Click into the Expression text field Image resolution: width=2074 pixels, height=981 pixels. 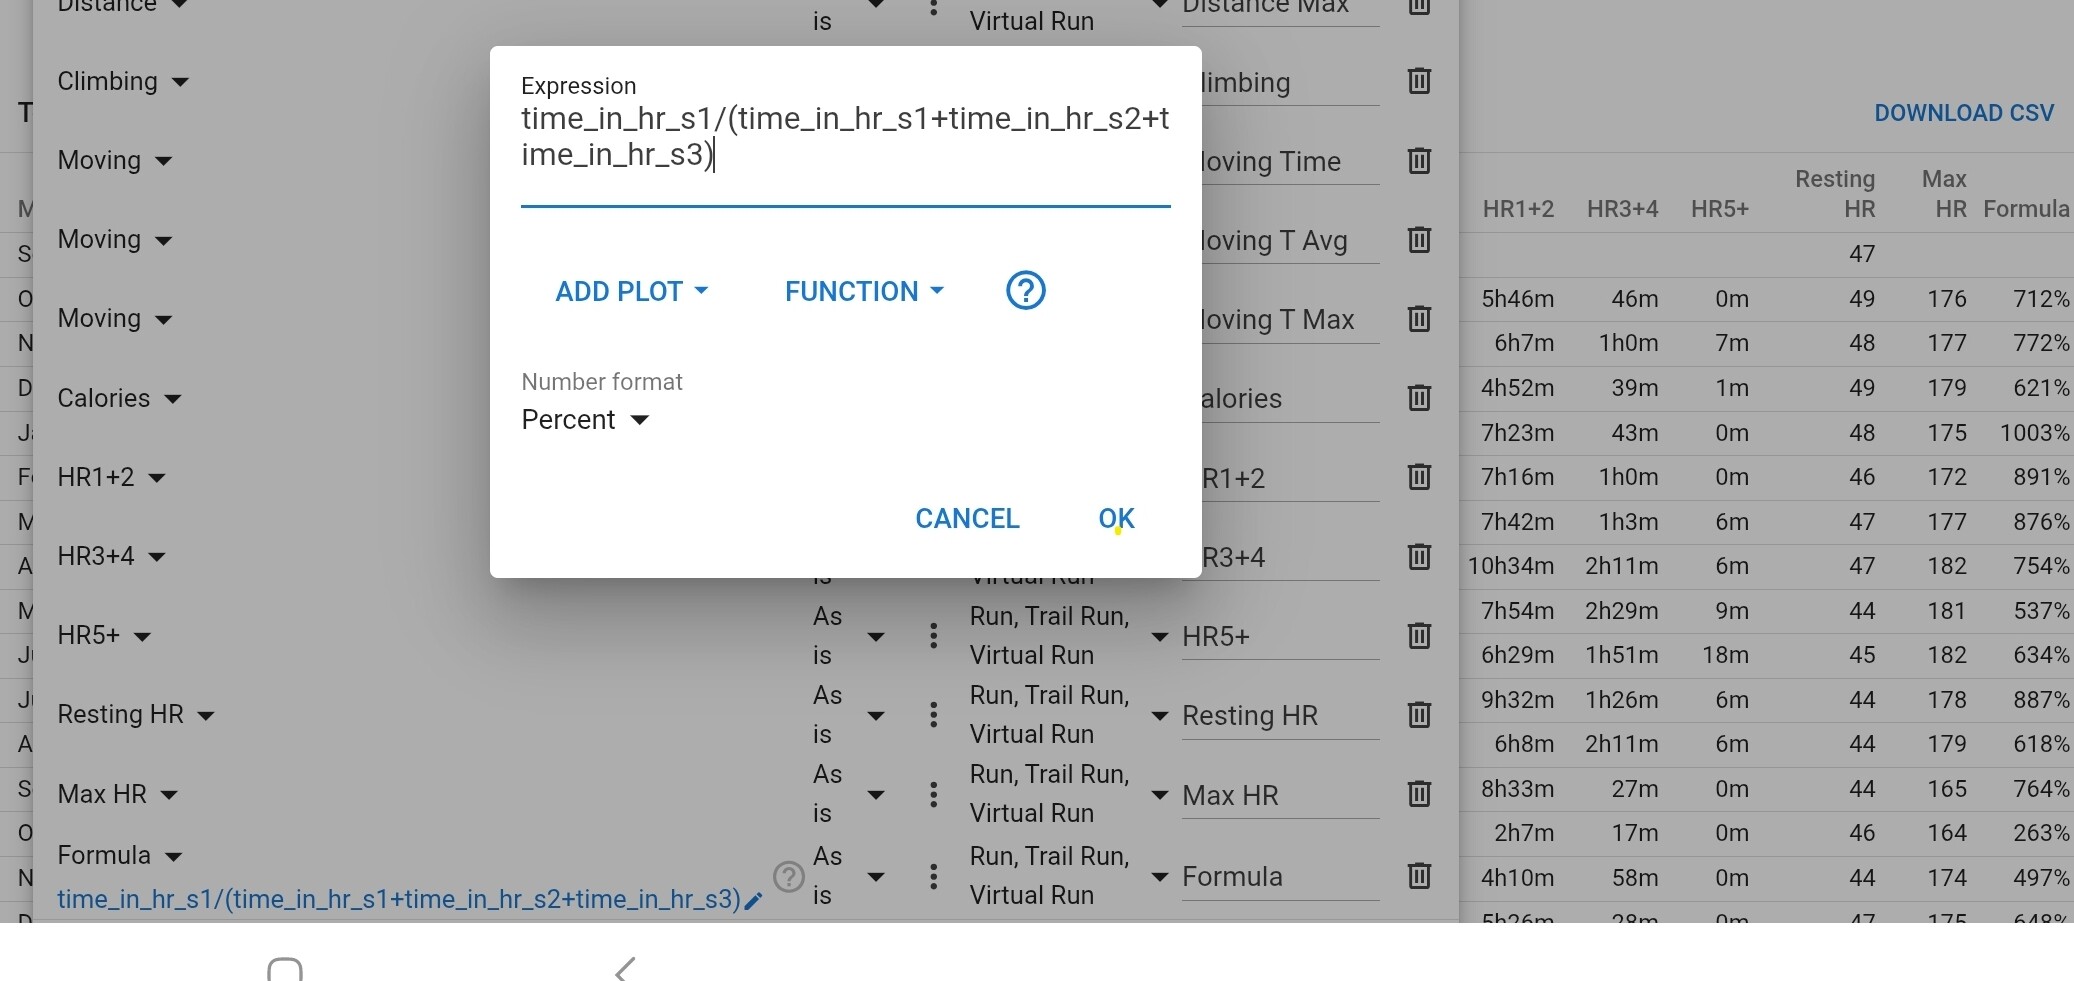845,137
